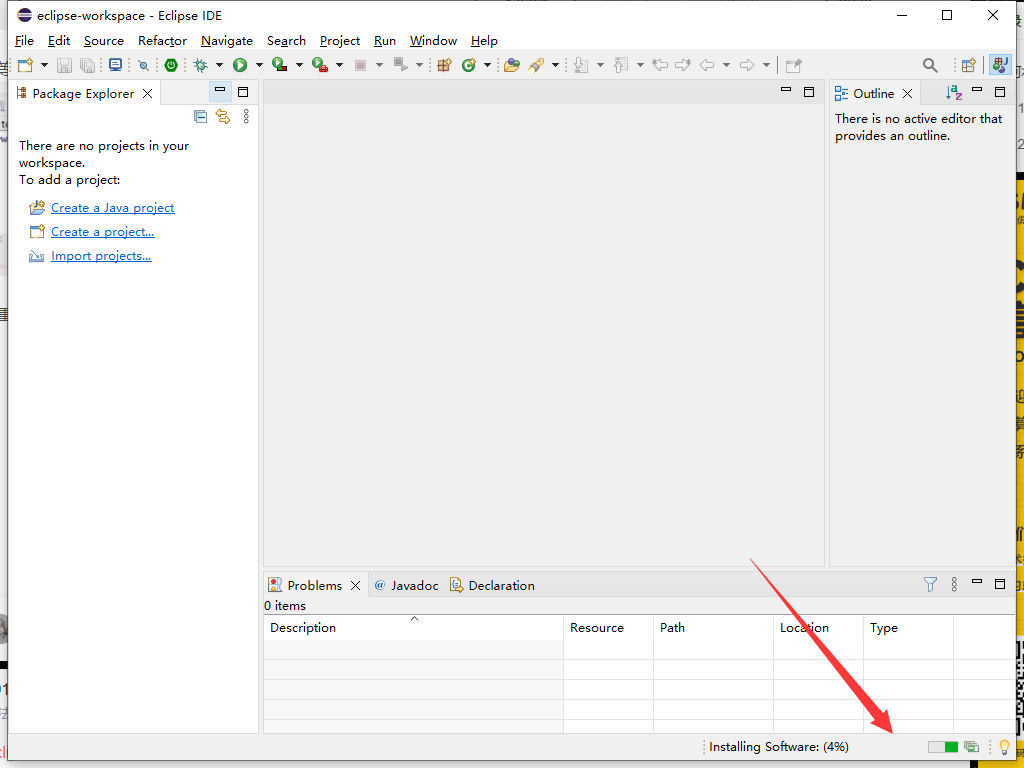Screen dimensions: 1024x768
Task: Open the Window menu
Action: coord(433,40)
